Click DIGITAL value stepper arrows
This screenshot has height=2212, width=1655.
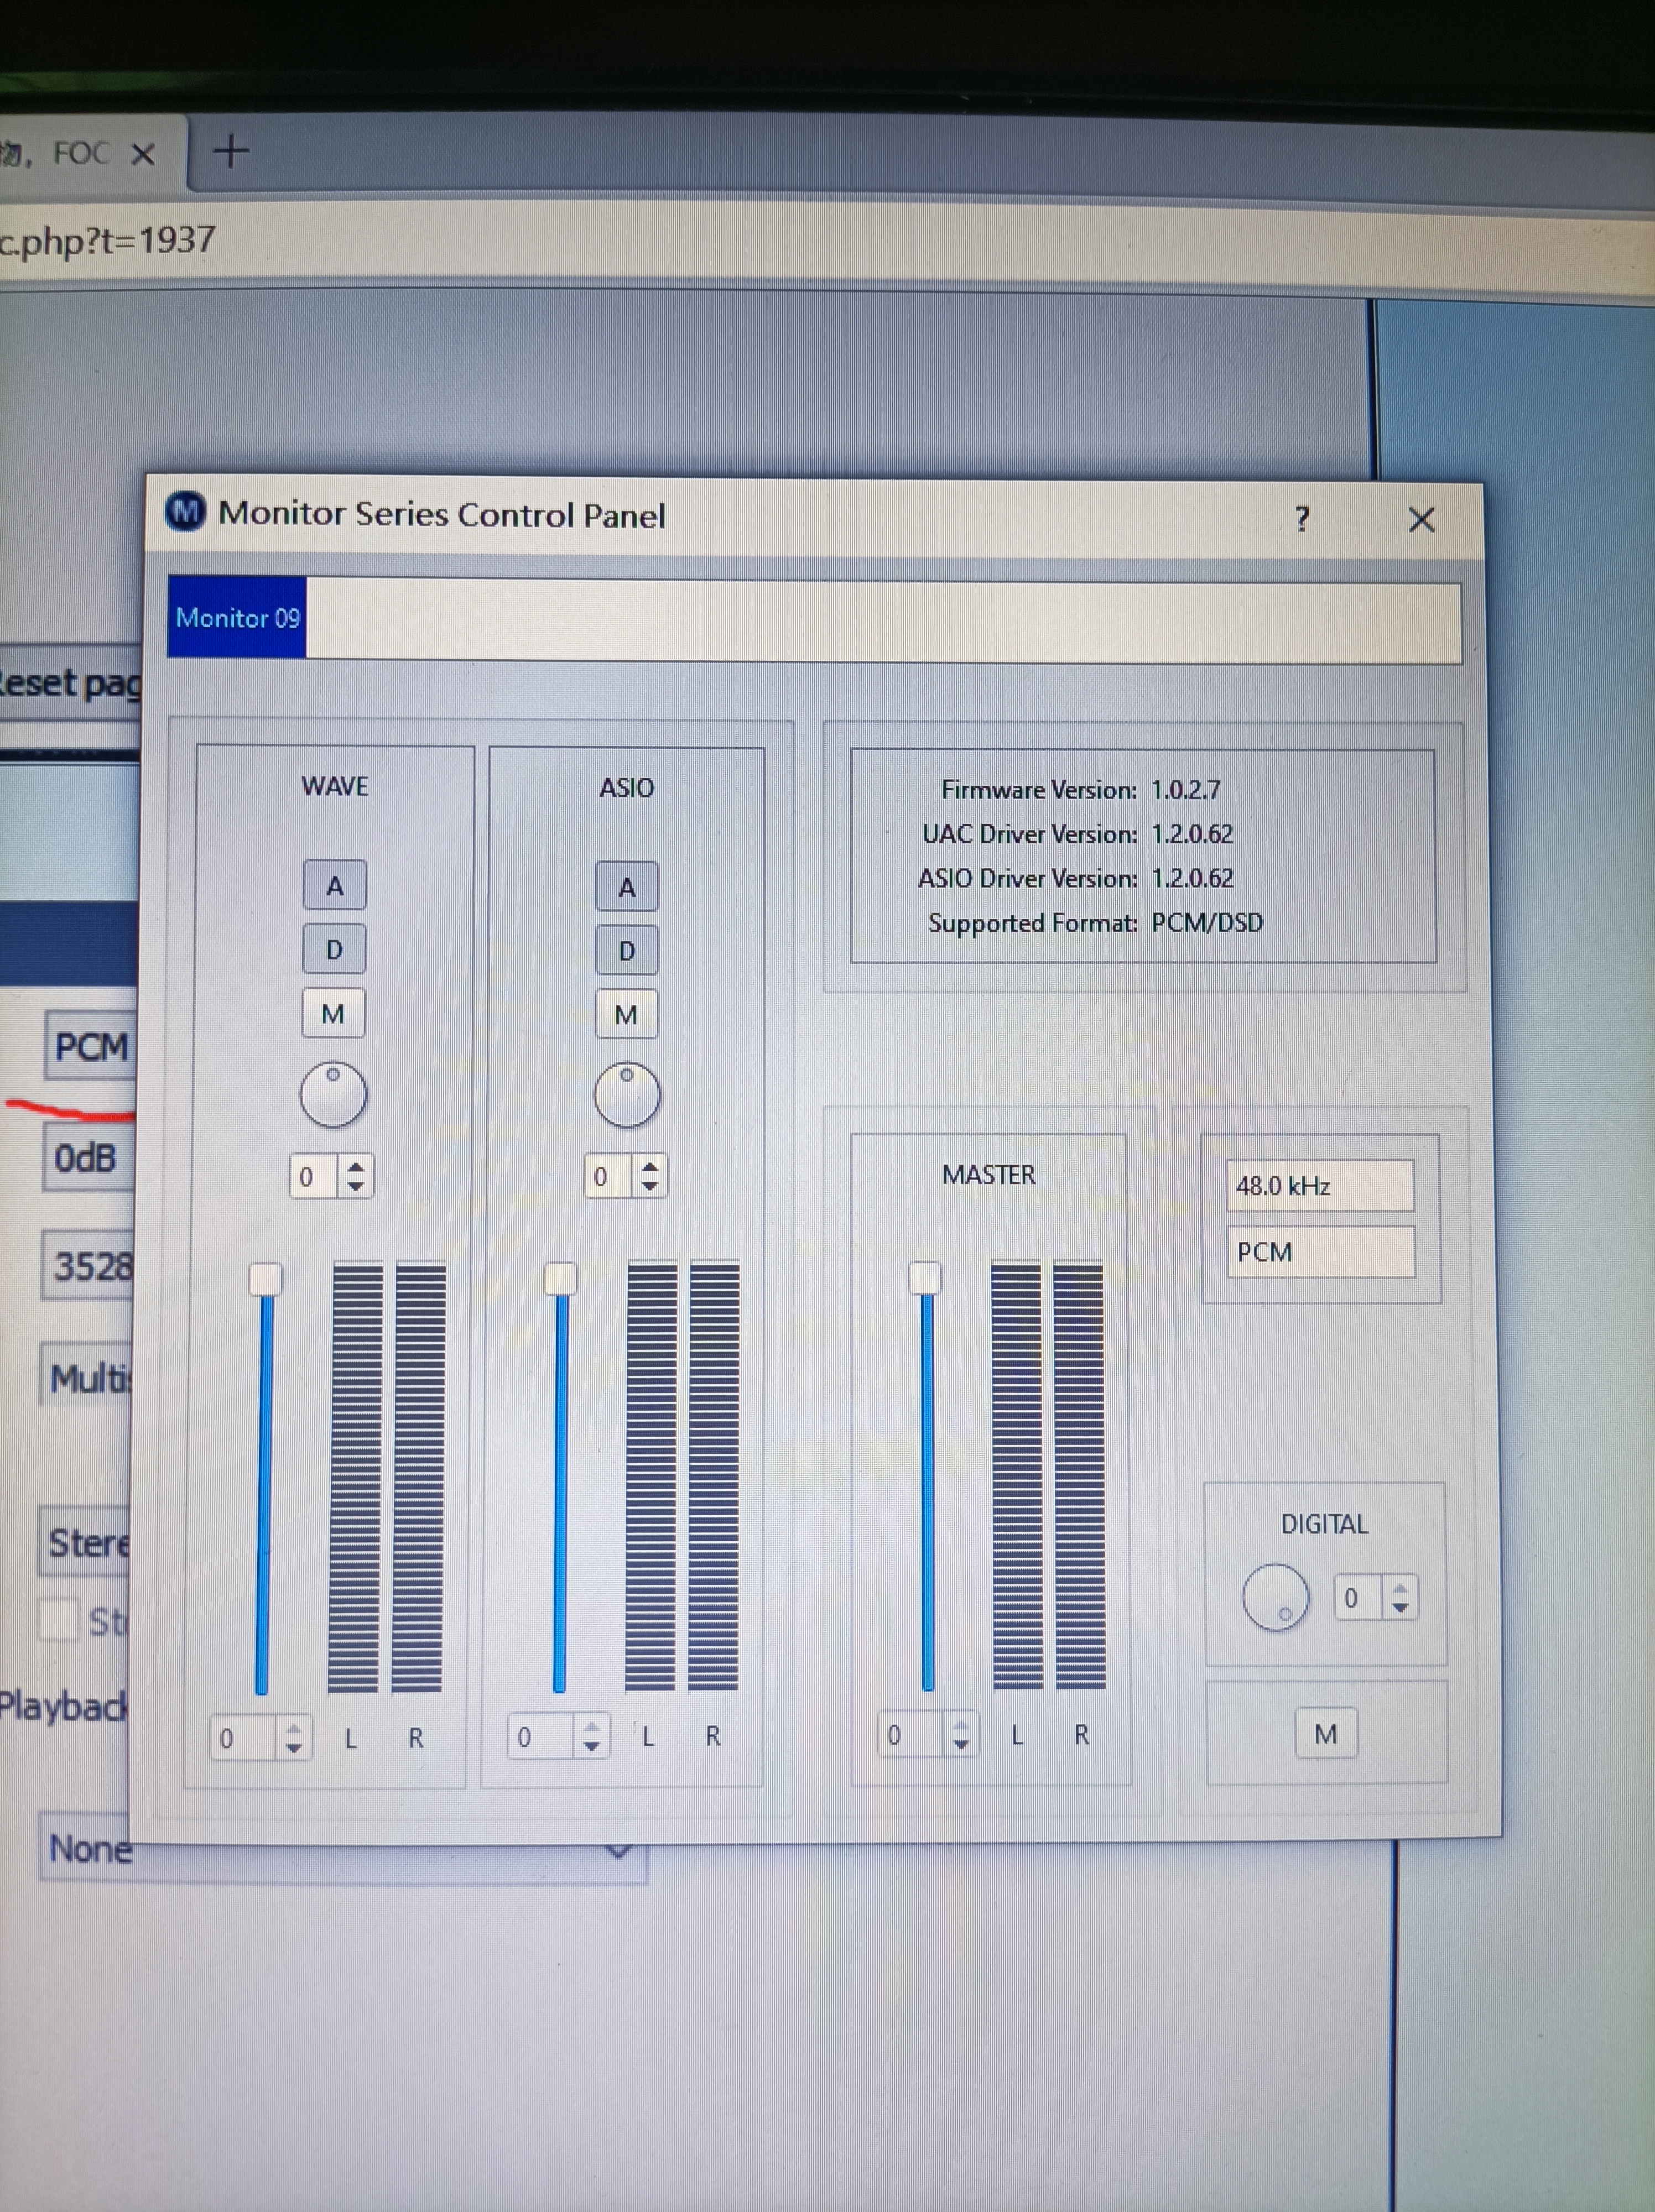tap(1400, 1598)
